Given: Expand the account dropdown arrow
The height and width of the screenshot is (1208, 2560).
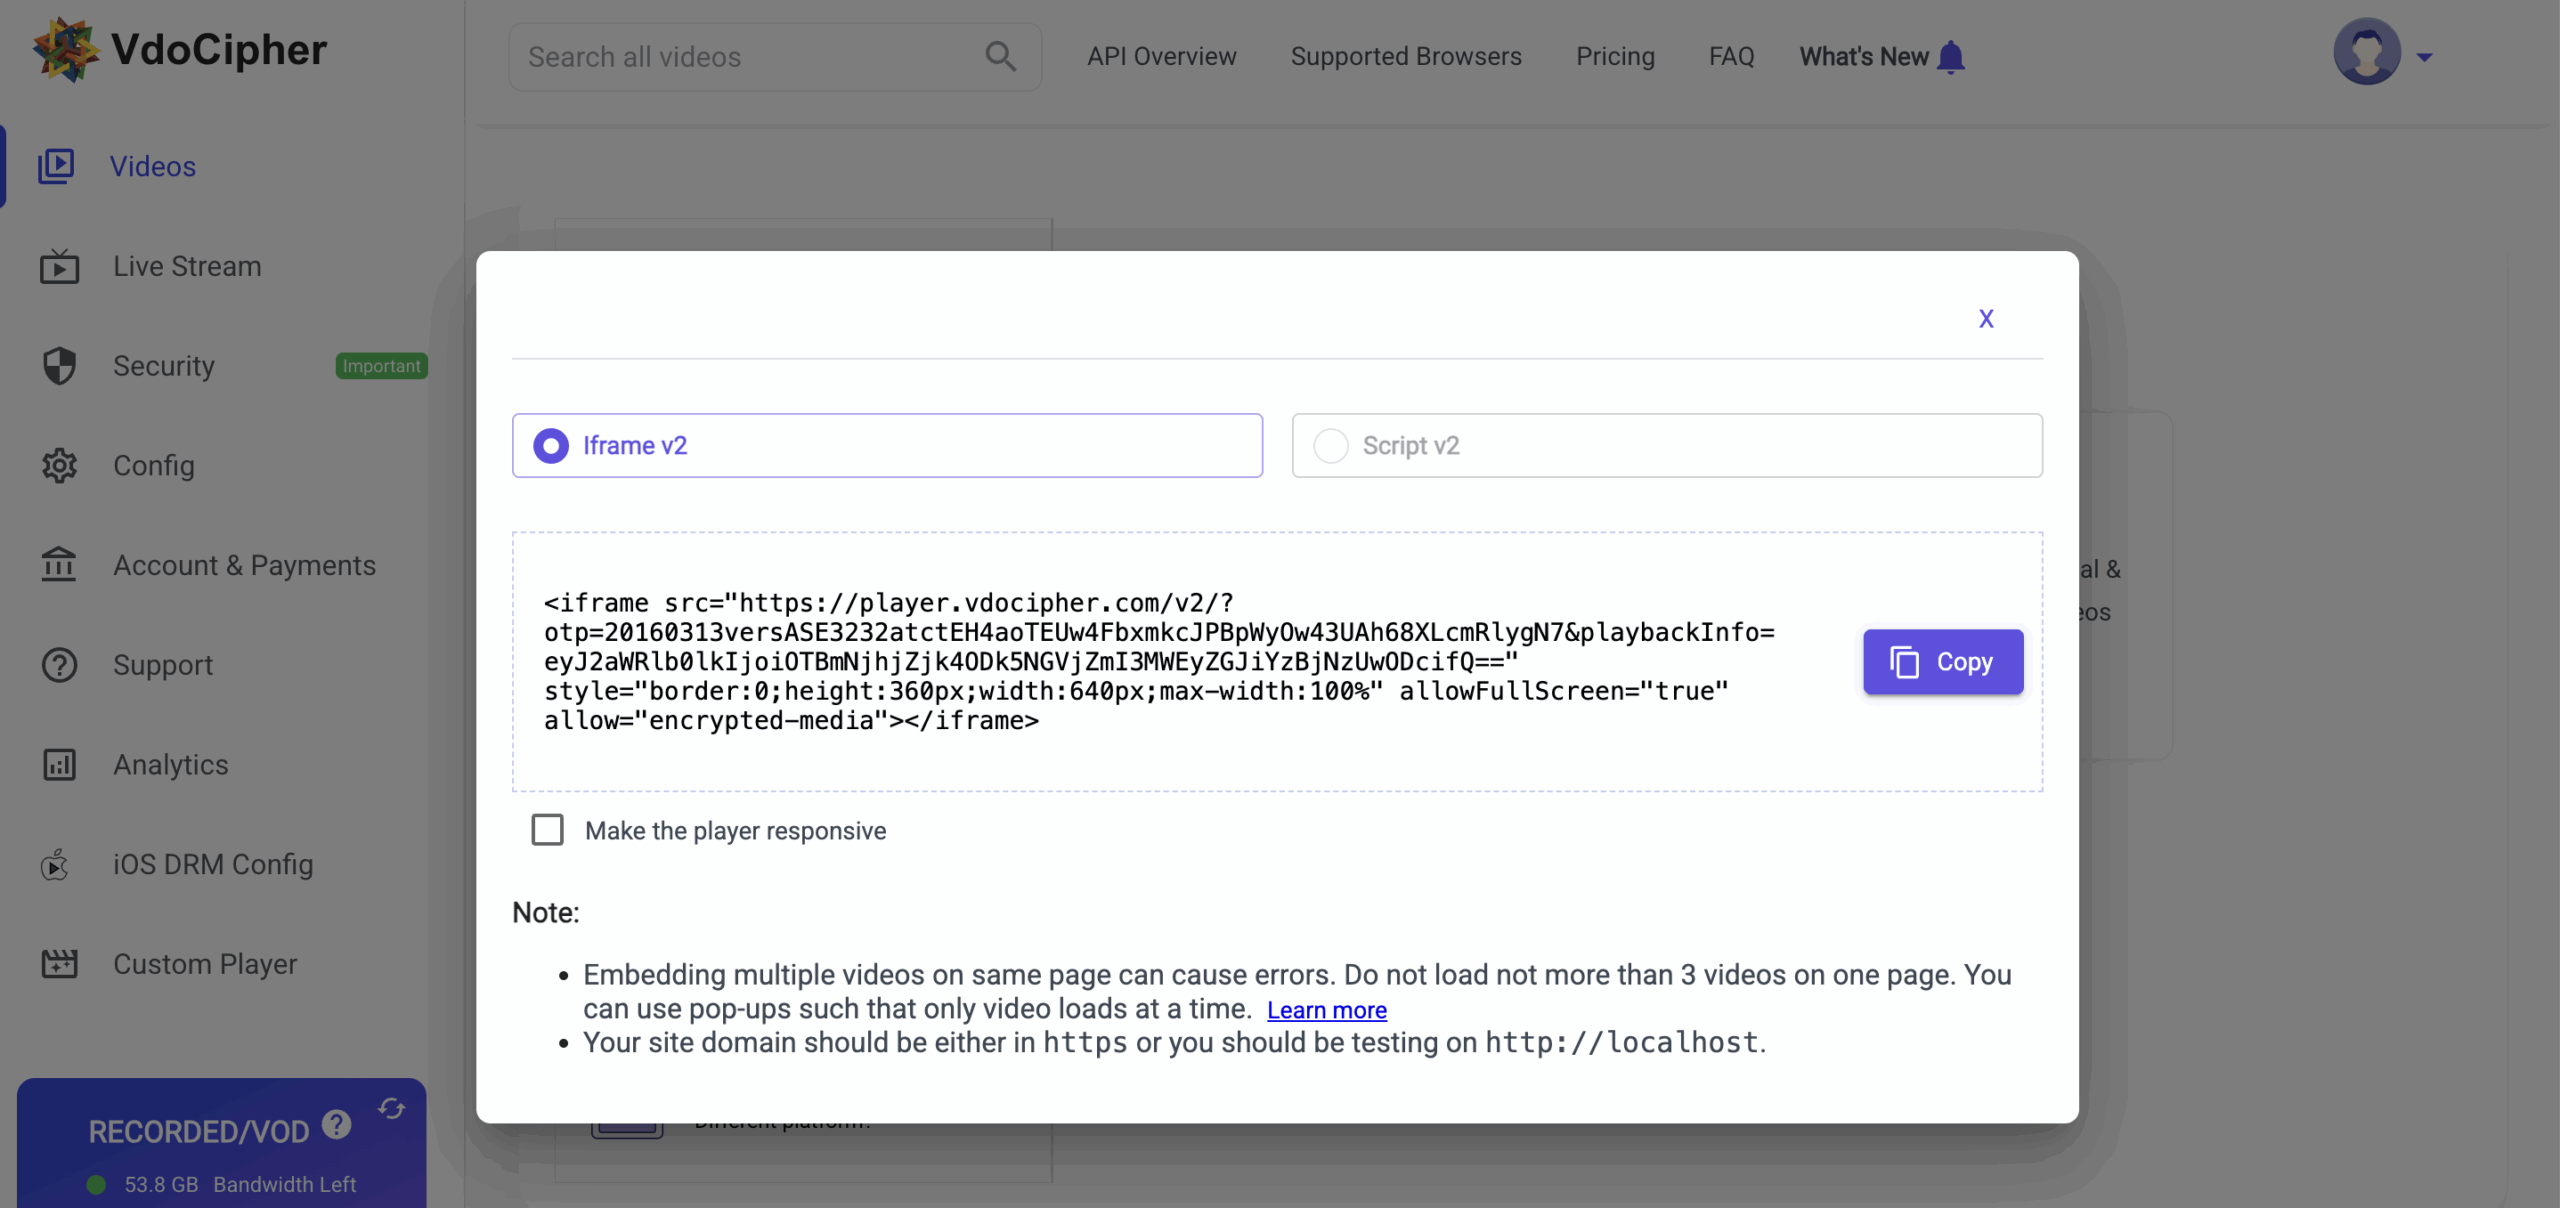Looking at the screenshot, I should coord(2424,57).
